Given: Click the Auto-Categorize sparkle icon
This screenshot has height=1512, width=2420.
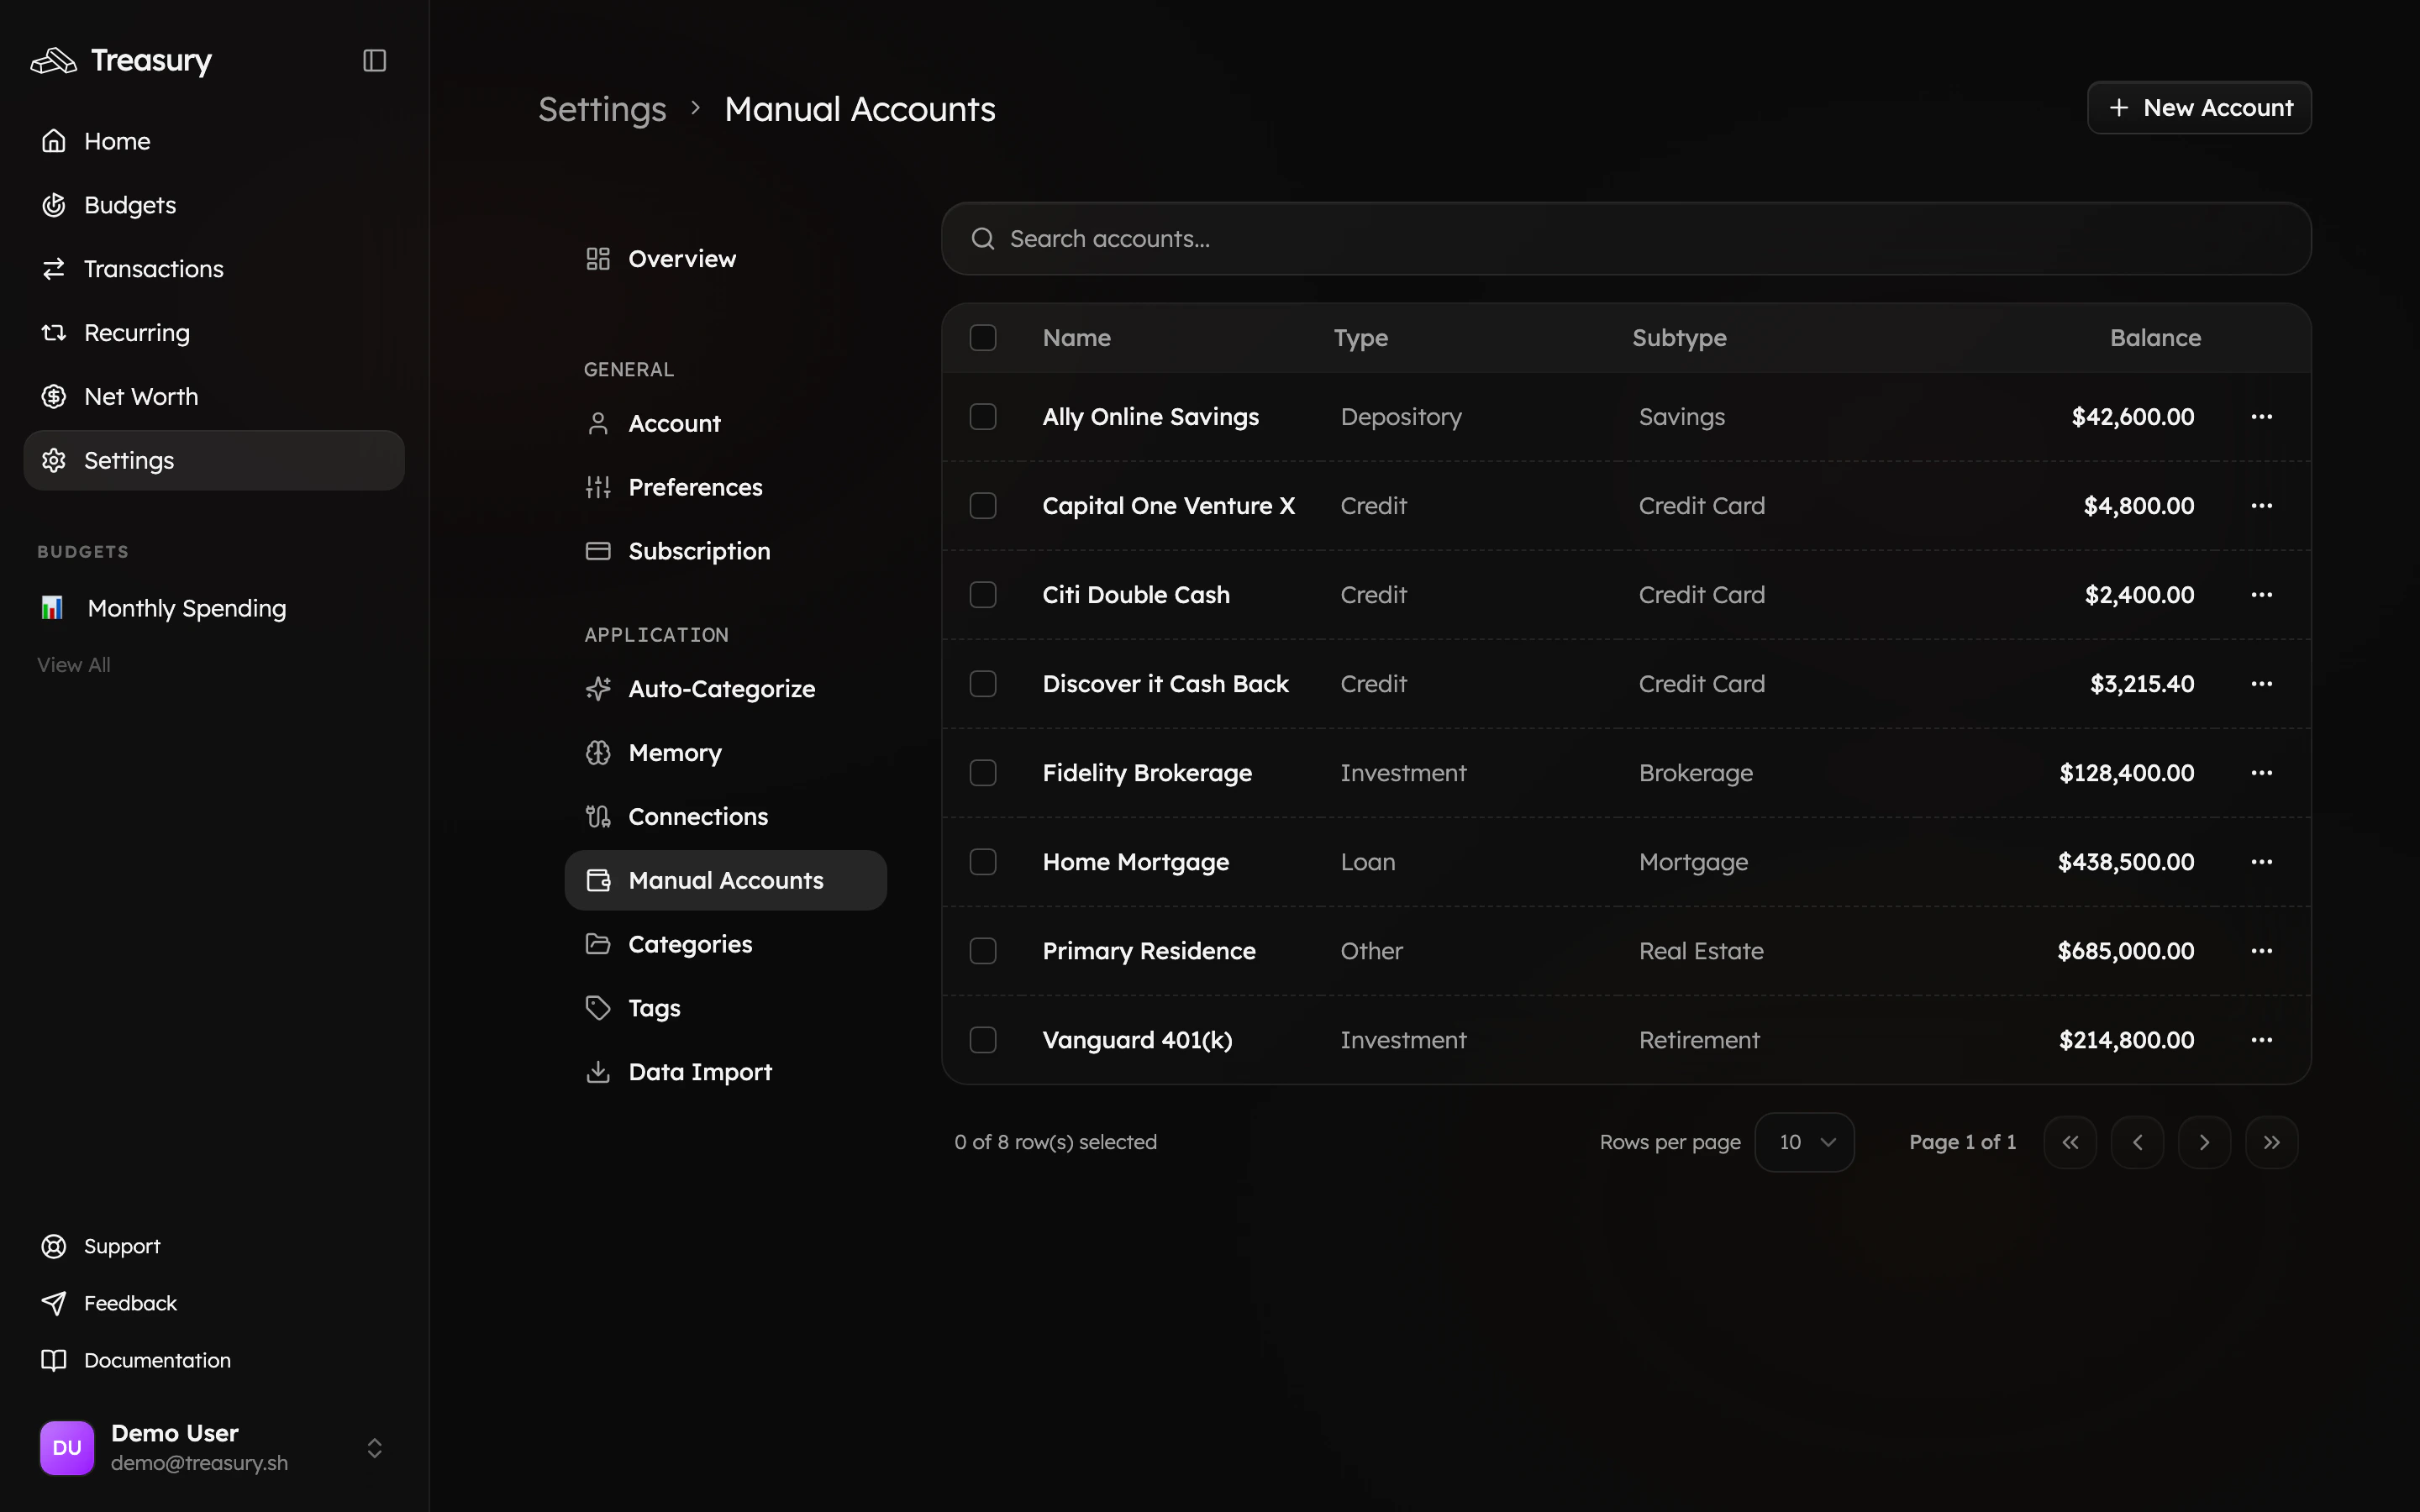Looking at the screenshot, I should click(x=598, y=689).
